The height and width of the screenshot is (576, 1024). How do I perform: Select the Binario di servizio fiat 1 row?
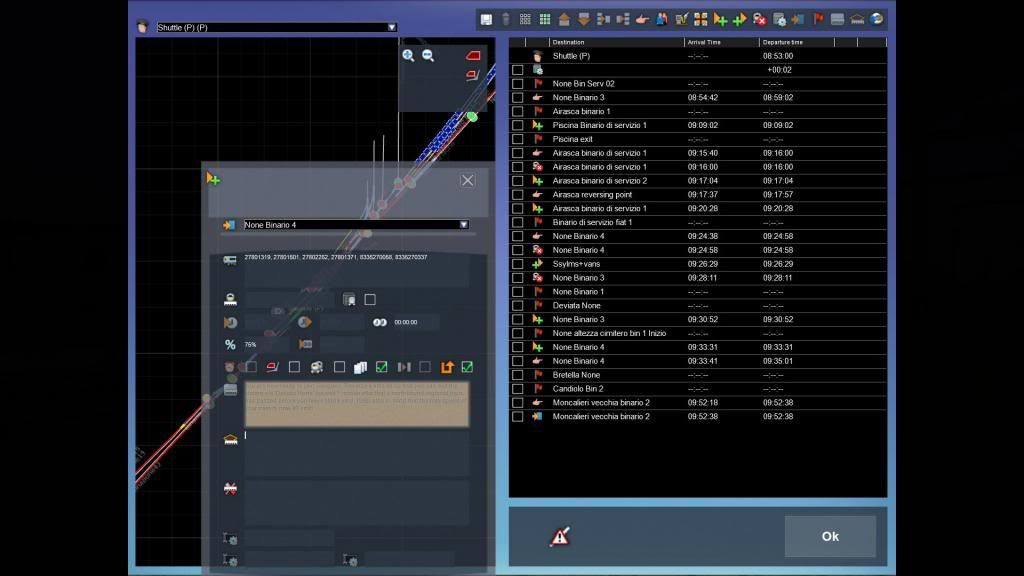[x=697, y=223]
